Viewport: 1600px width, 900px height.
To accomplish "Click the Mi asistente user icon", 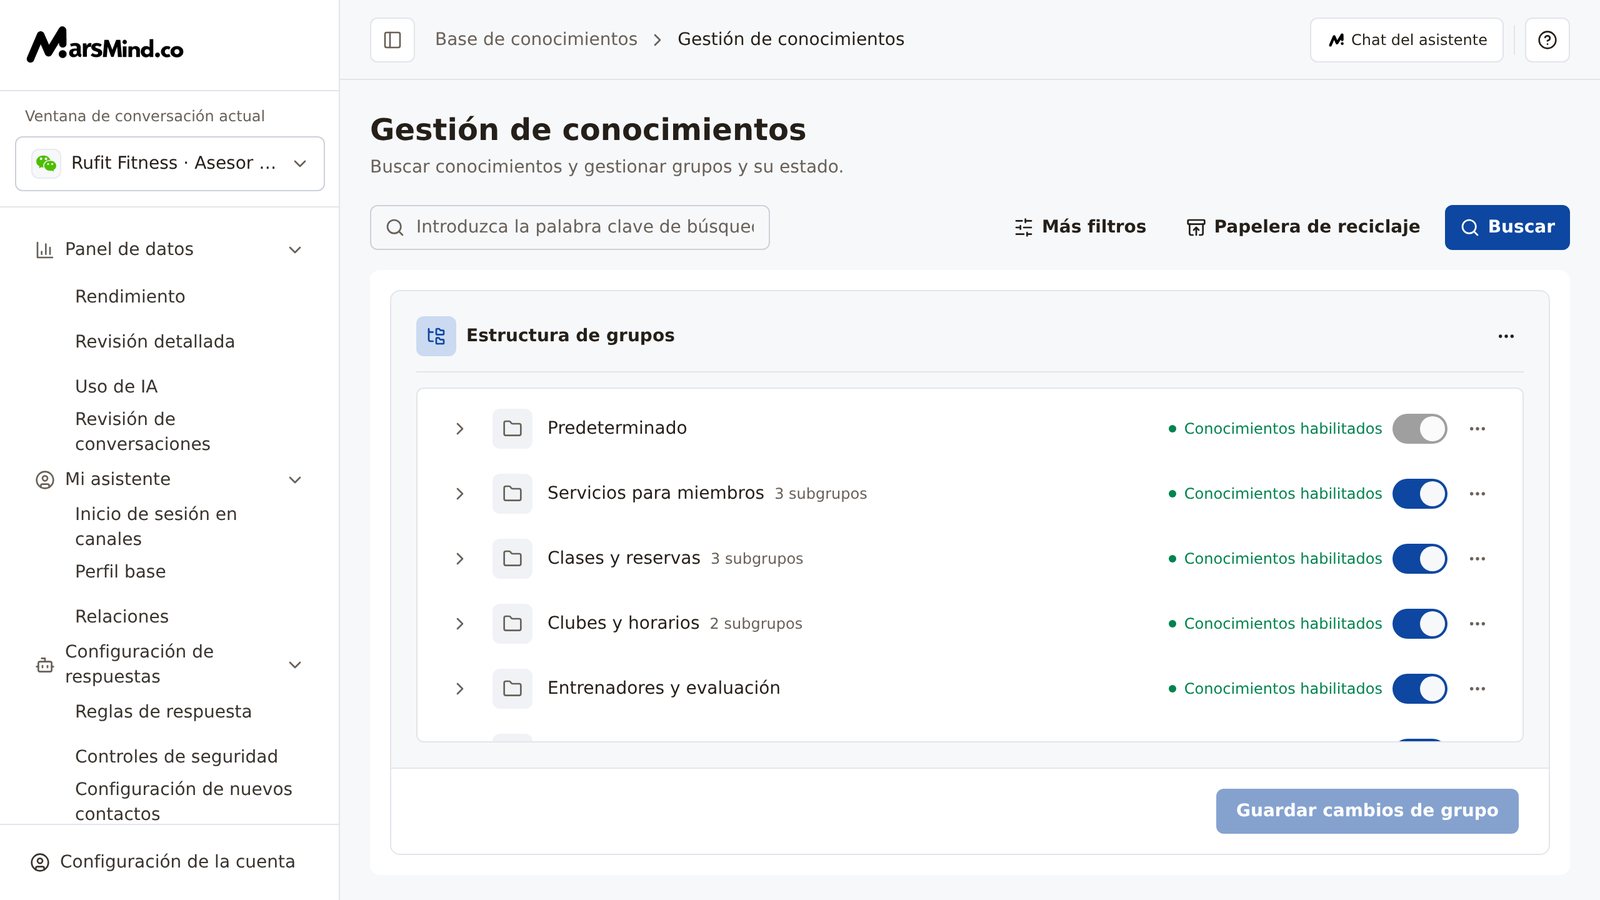I will (44, 480).
